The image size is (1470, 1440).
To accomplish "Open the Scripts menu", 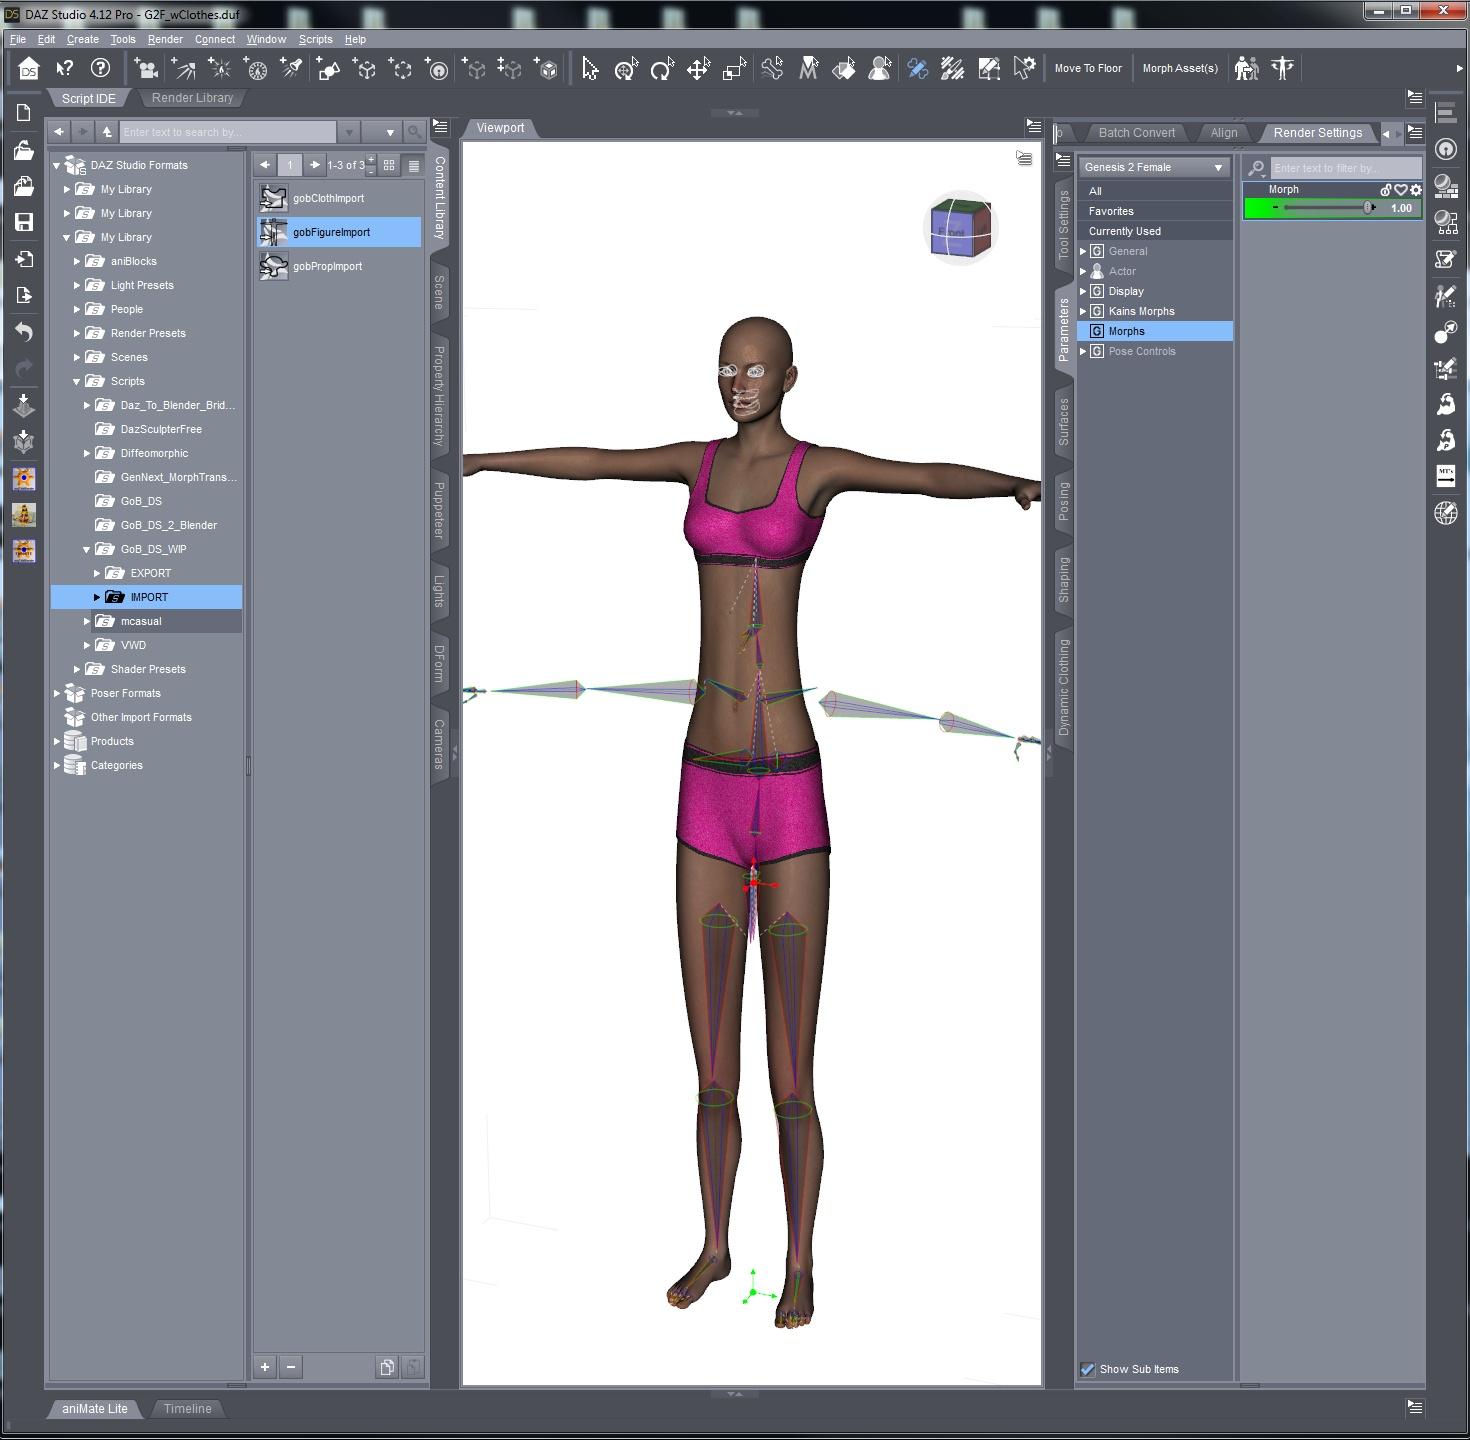I will click(x=315, y=39).
